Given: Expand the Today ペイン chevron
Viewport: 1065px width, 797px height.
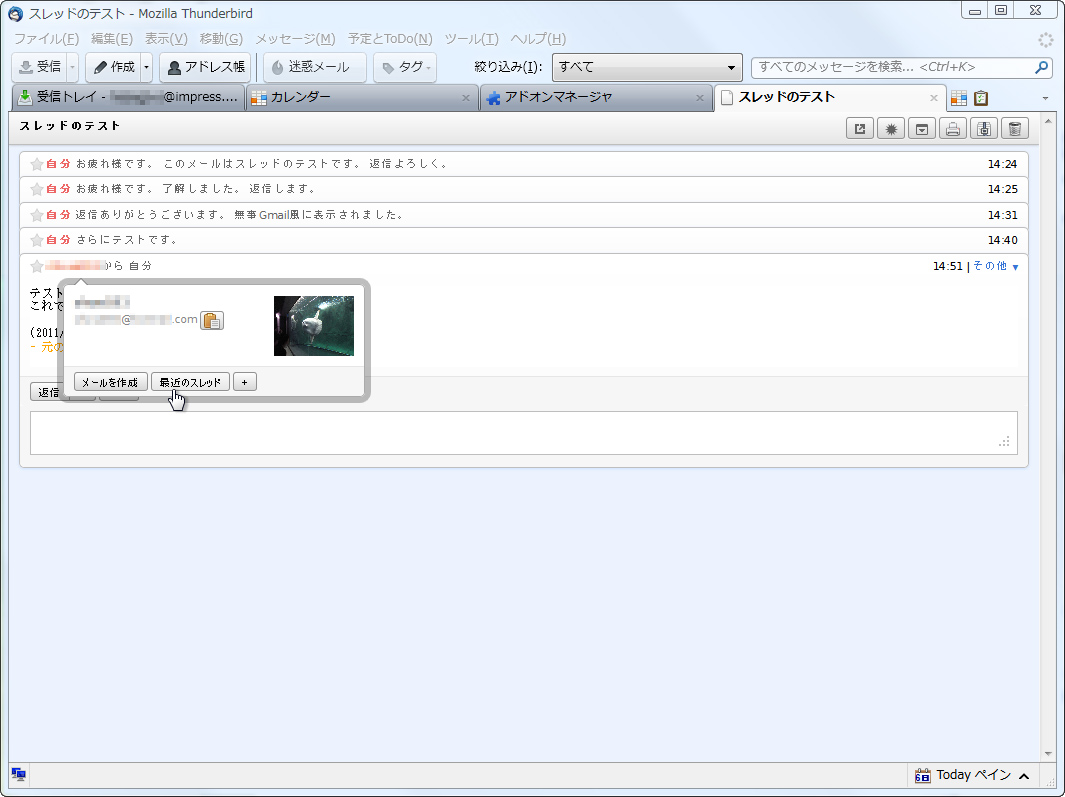Looking at the screenshot, I should 1024,775.
